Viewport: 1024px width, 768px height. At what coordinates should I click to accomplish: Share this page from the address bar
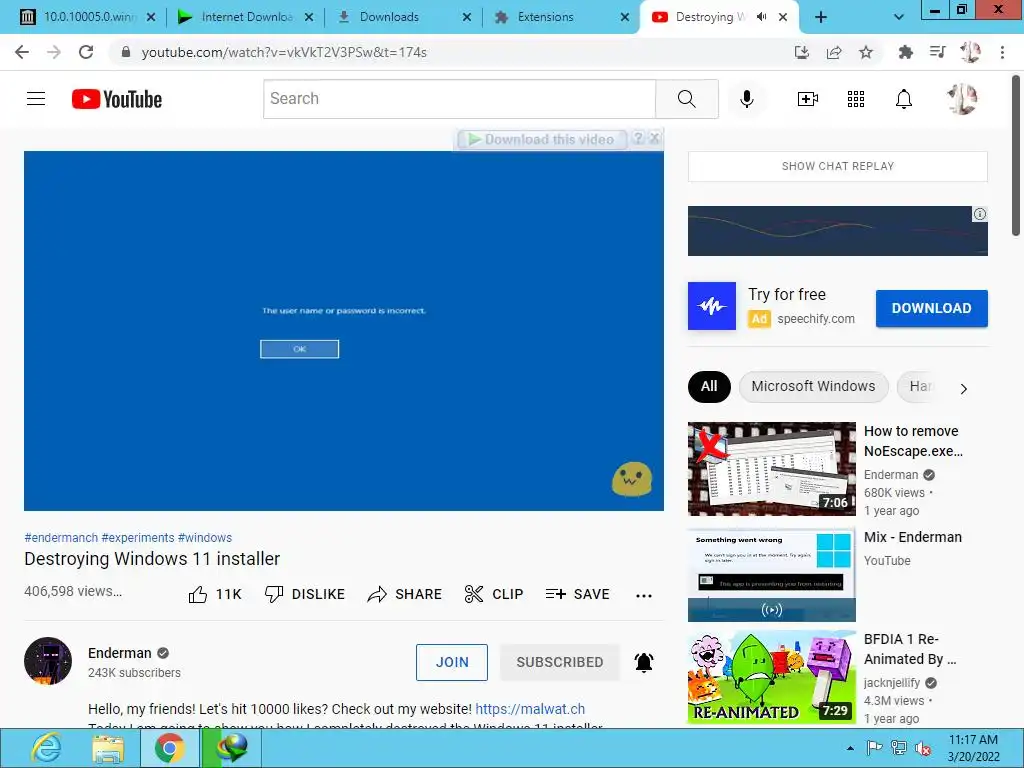click(x=834, y=52)
